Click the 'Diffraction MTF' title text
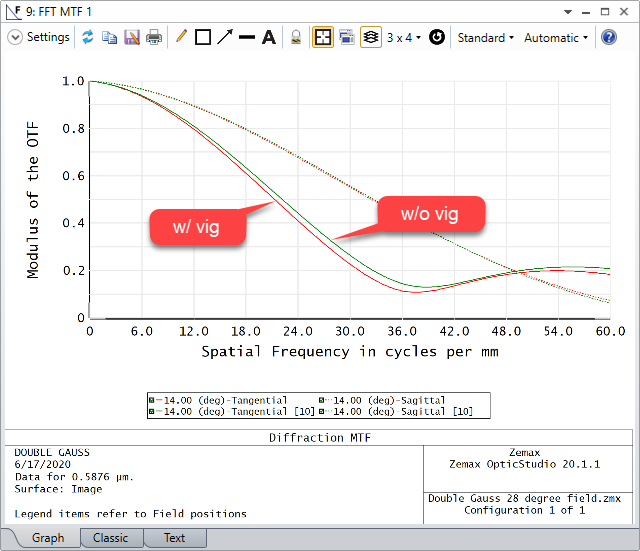This screenshot has height=551, width=640. [320, 438]
